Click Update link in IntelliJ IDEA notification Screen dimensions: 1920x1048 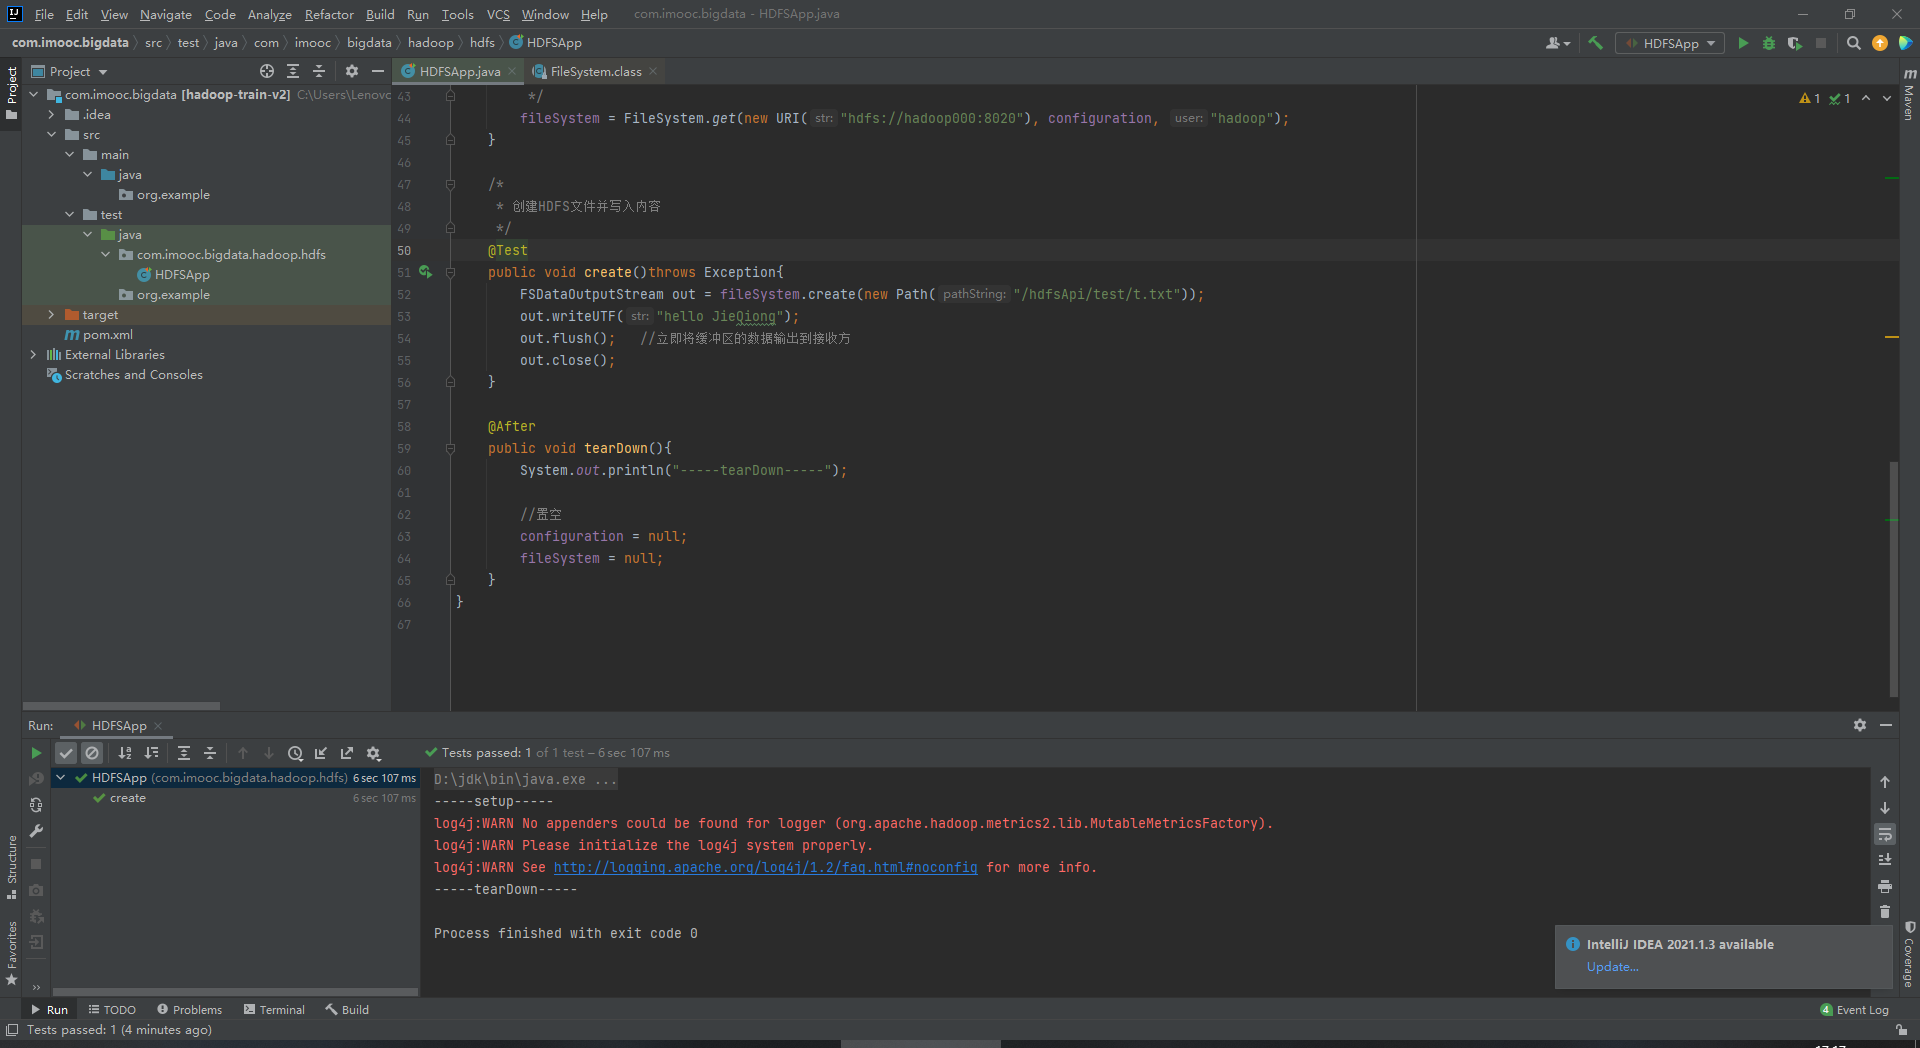1612,967
